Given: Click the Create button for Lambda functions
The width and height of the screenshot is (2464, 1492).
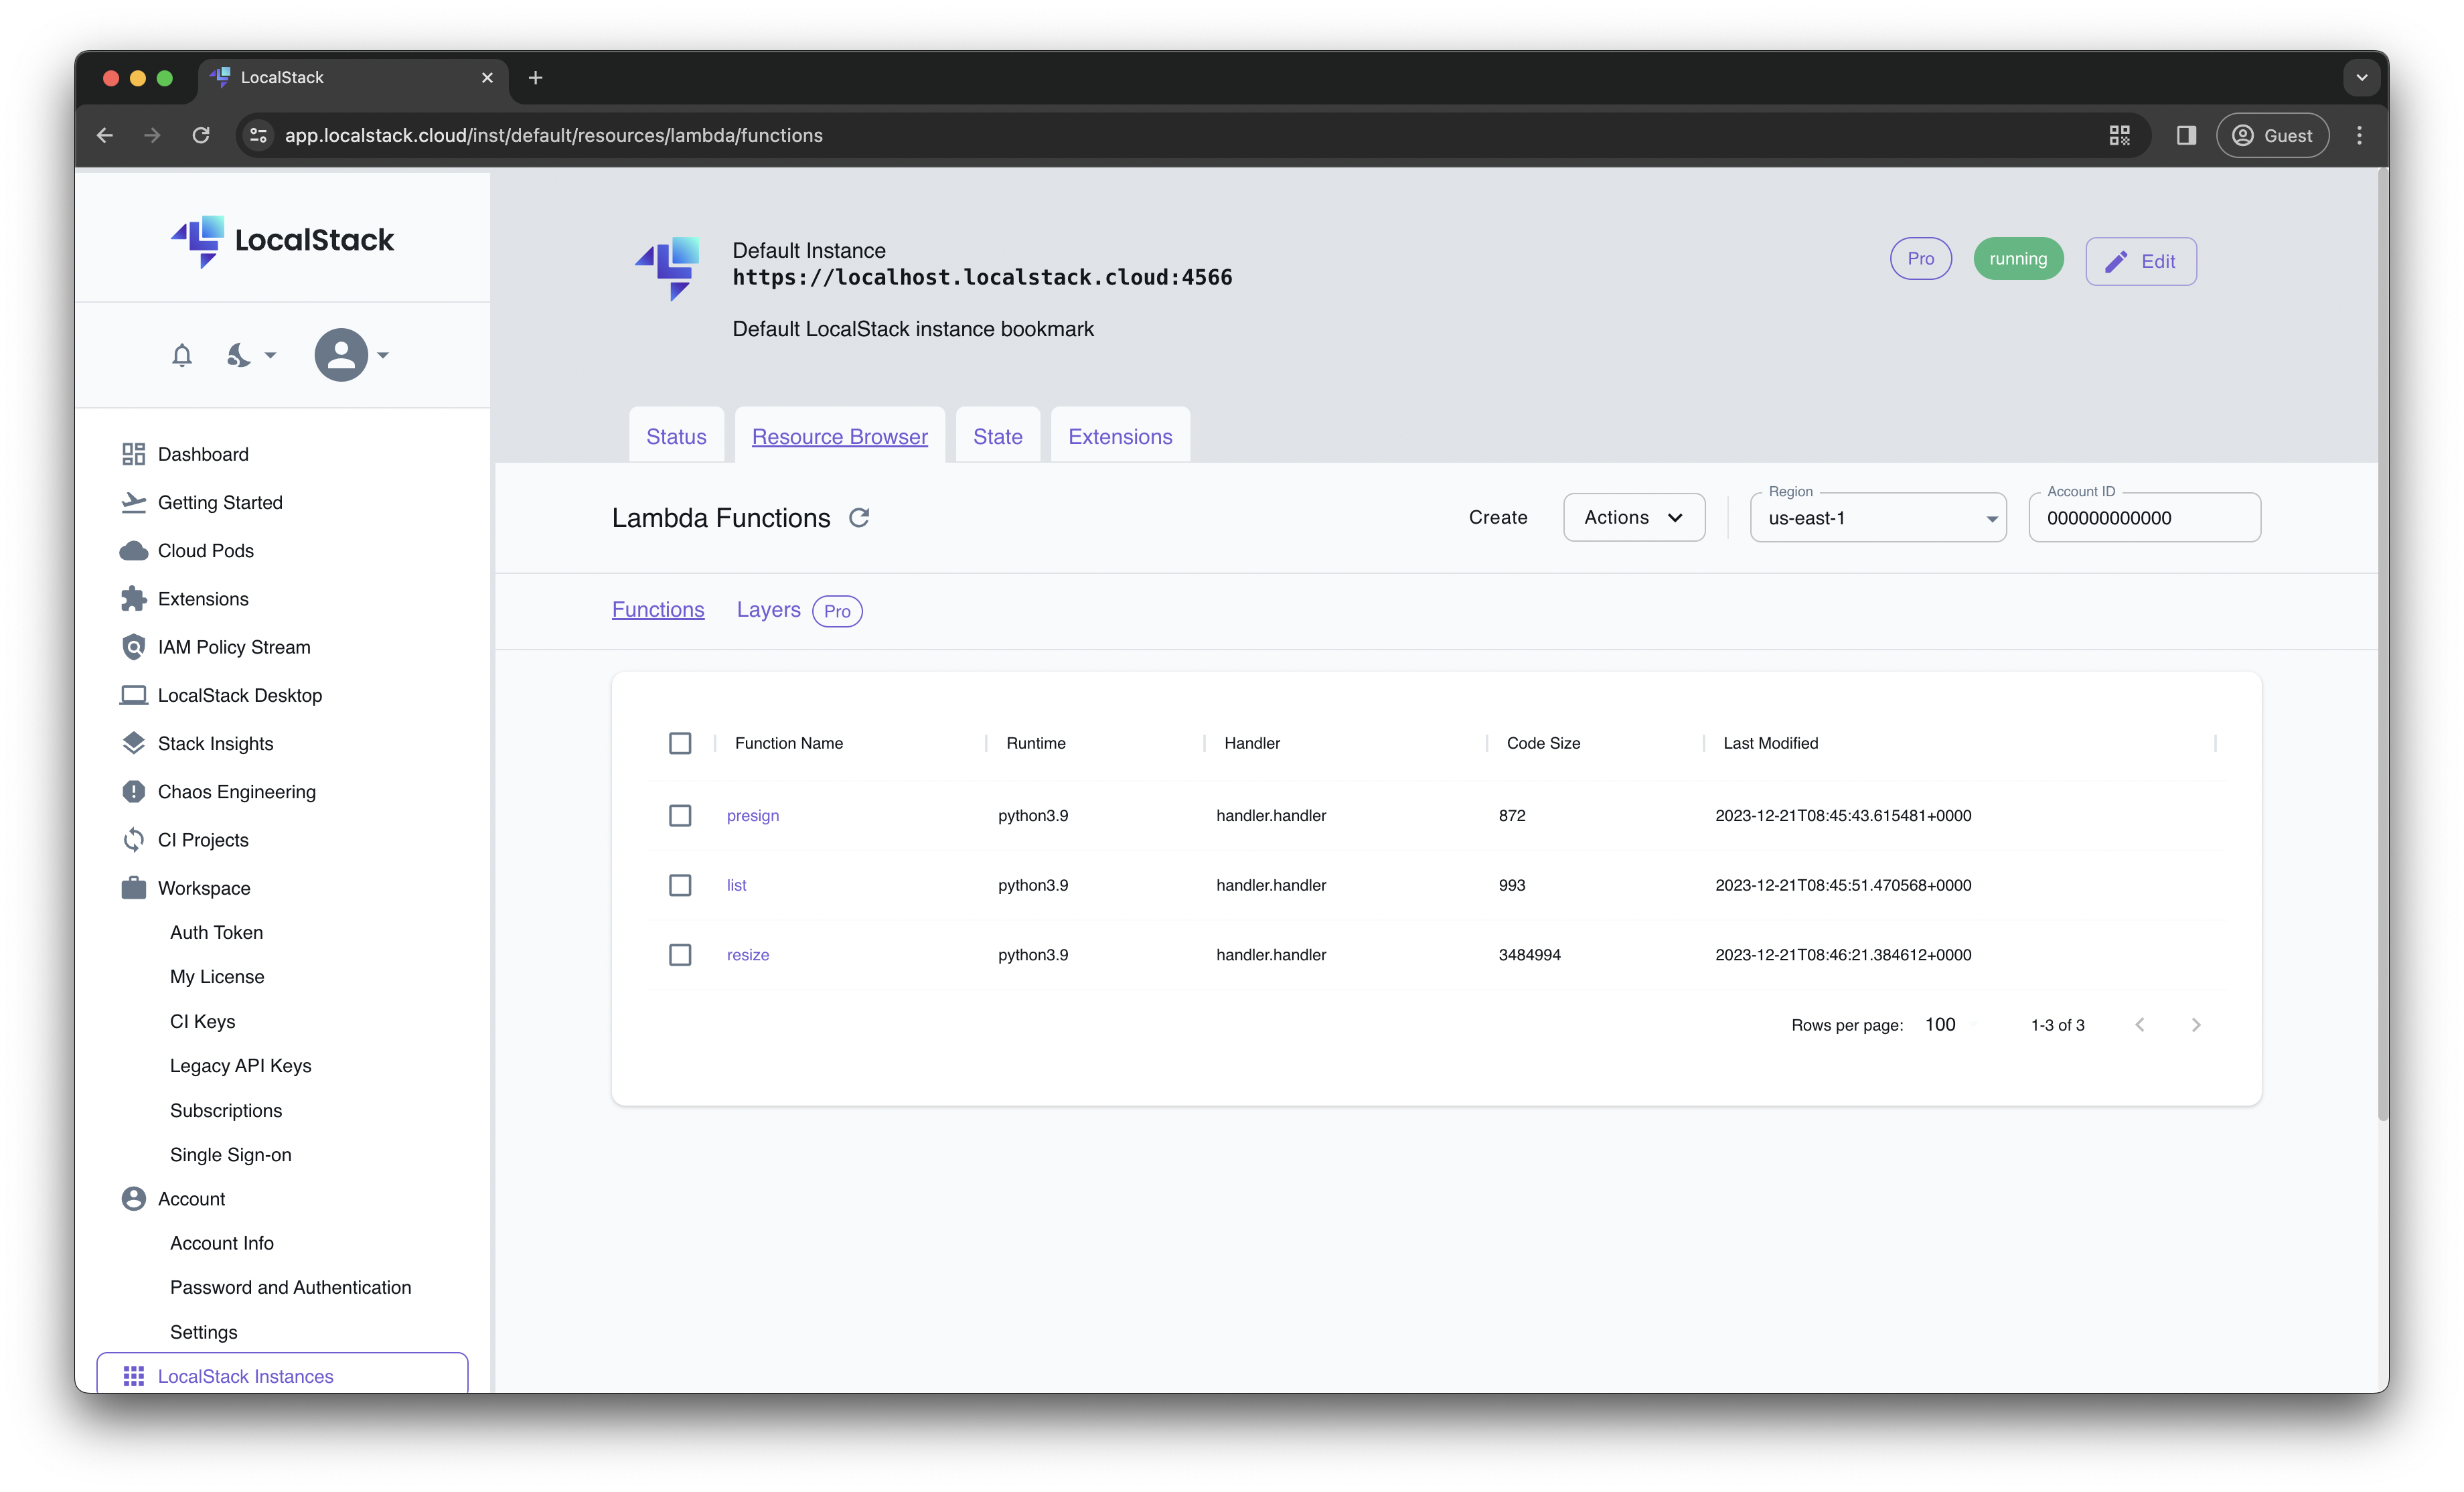Looking at the screenshot, I should coord(1497,517).
